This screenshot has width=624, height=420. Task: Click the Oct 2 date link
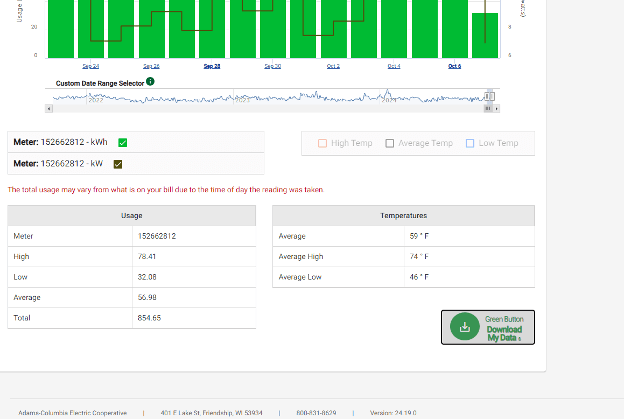(x=333, y=66)
